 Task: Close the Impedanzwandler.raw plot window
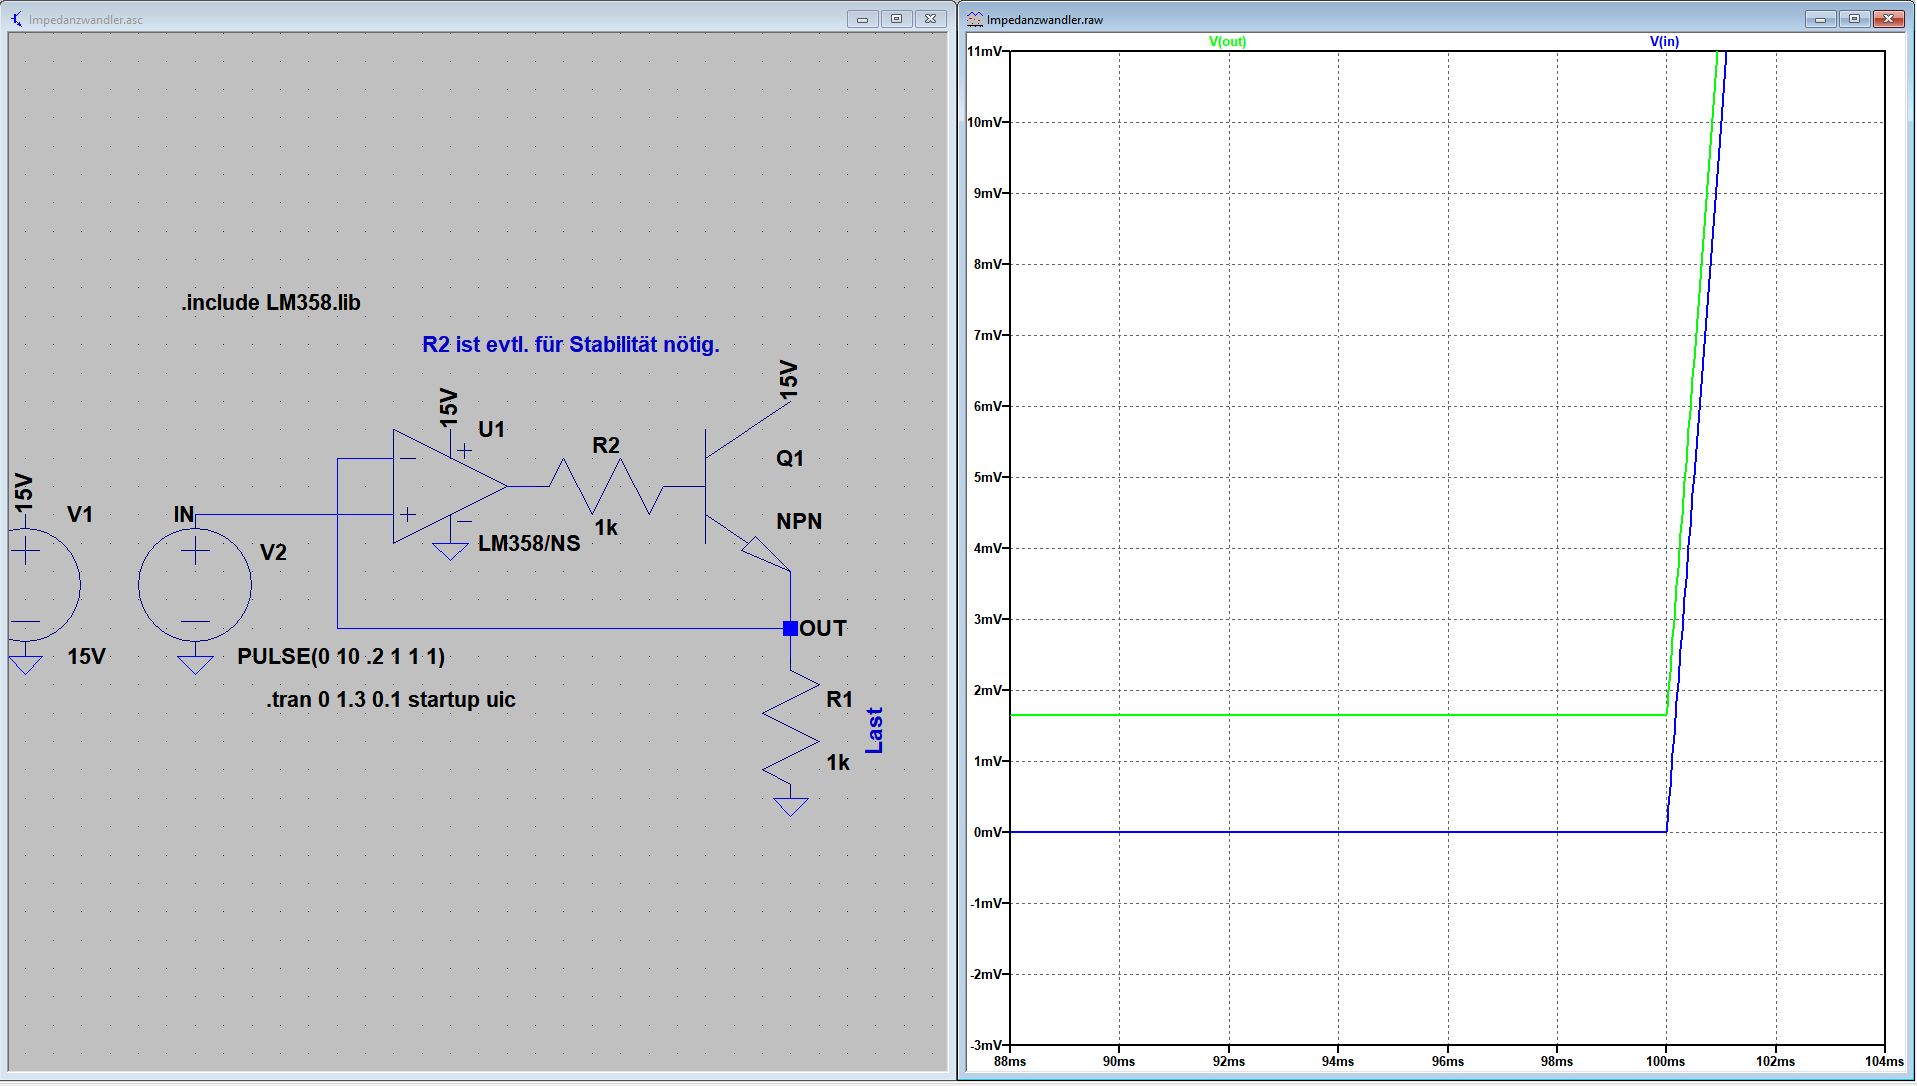tap(1888, 19)
